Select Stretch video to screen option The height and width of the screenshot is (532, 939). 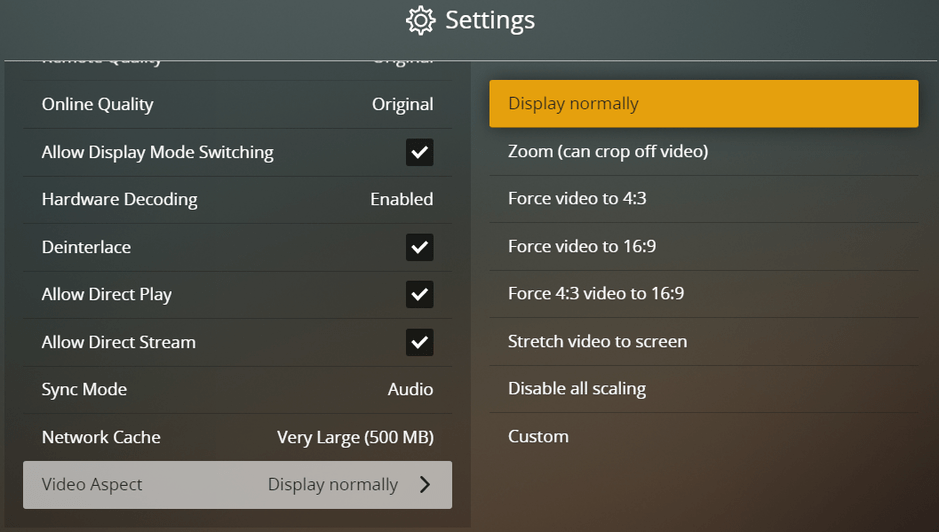tap(597, 341)
